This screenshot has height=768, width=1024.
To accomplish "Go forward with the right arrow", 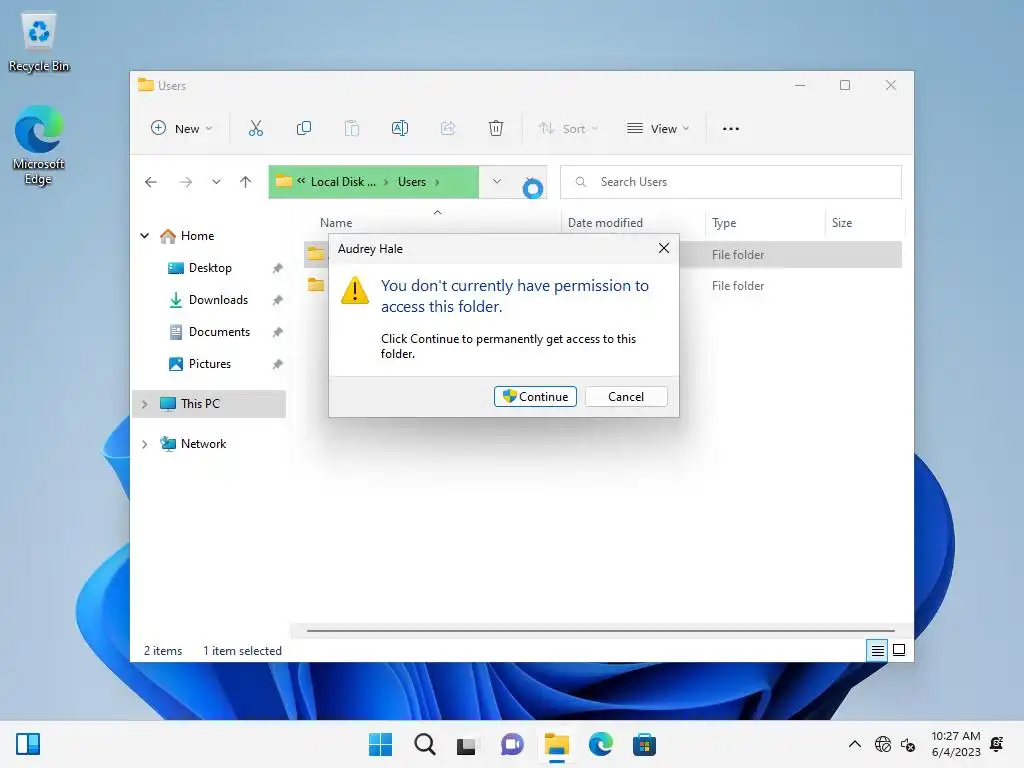I will pyautogui.click(x=185, y=182).
